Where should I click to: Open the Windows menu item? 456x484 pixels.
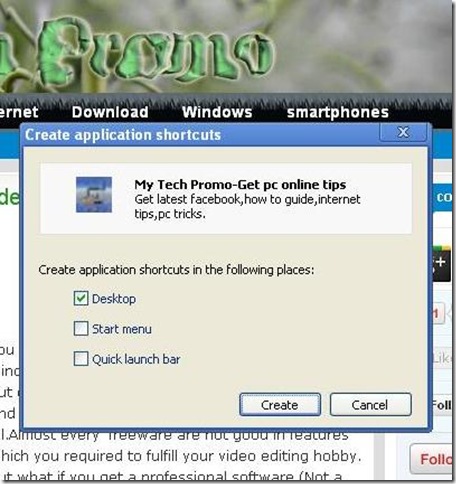click(x=217, y=112)
